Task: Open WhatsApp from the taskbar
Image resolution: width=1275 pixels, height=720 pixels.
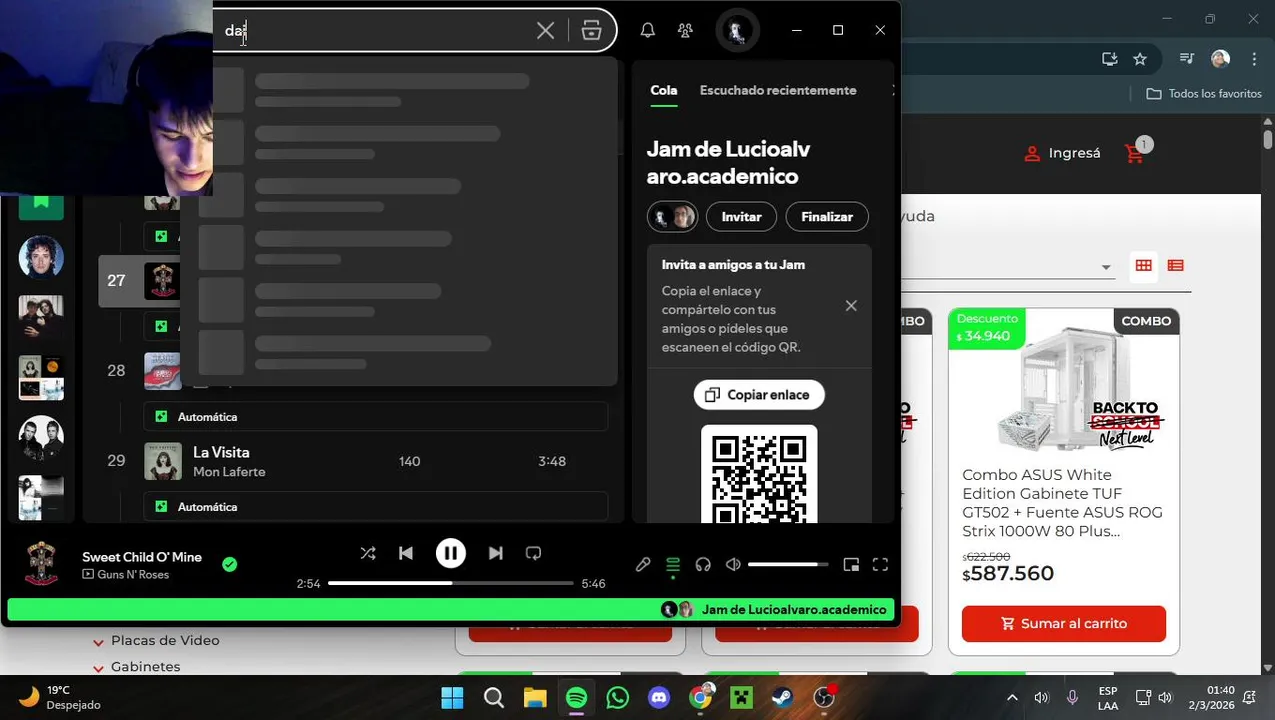Action: pyautogui.click(x=618, y=697)
